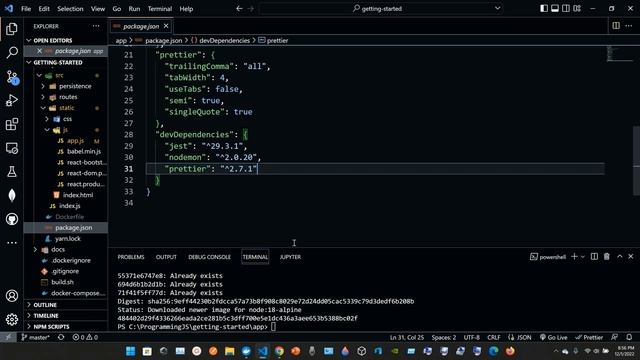Open command center dropdown chevron
The image size is (640, 360).
498,8
